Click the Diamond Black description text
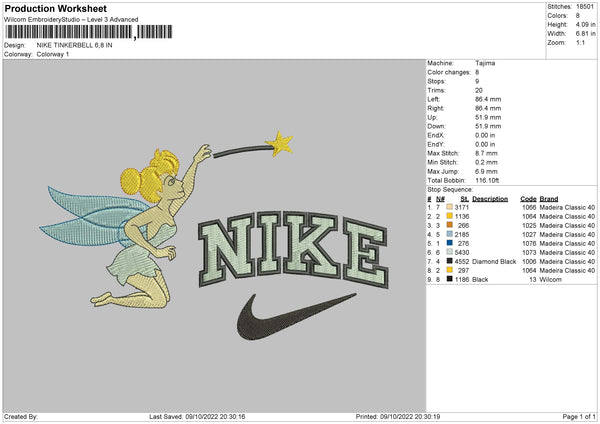 (494, 262)
